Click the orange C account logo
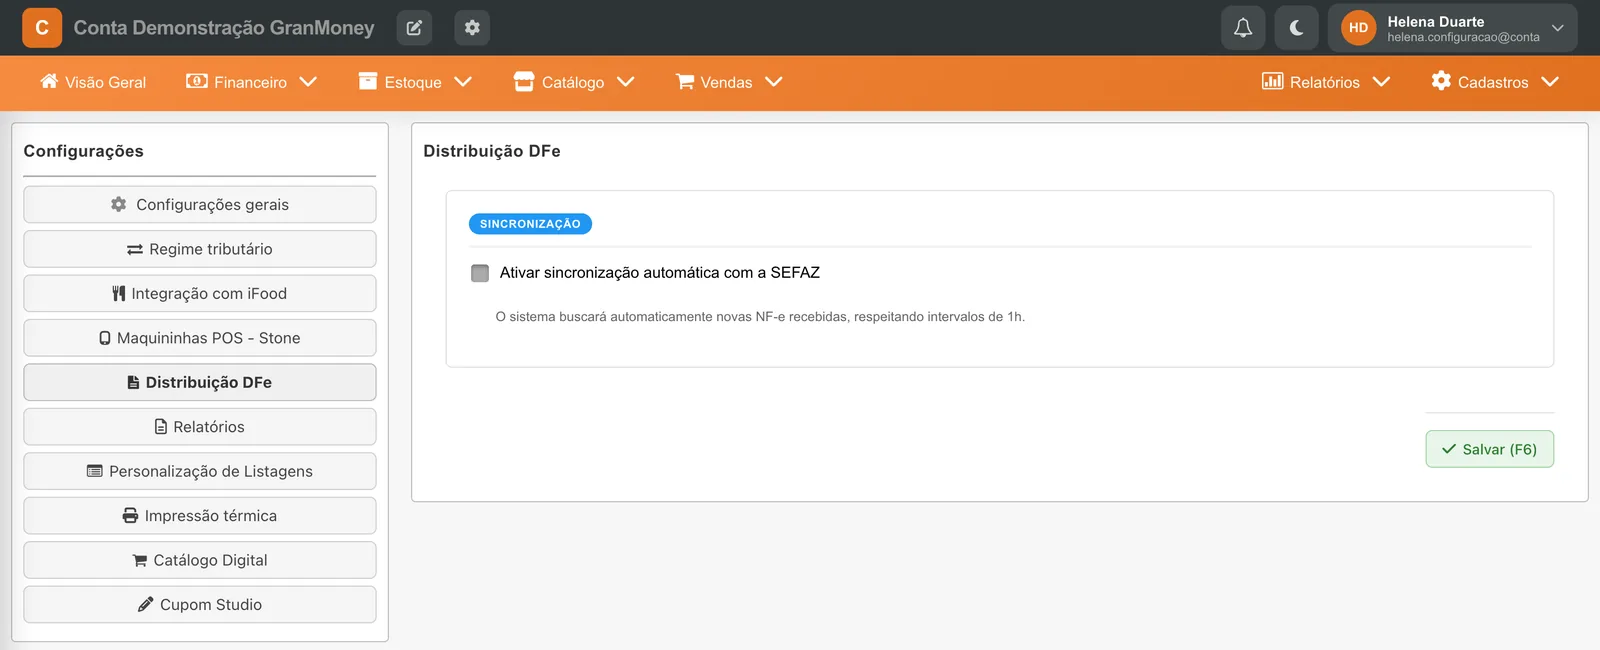 [x=42, y=28]
